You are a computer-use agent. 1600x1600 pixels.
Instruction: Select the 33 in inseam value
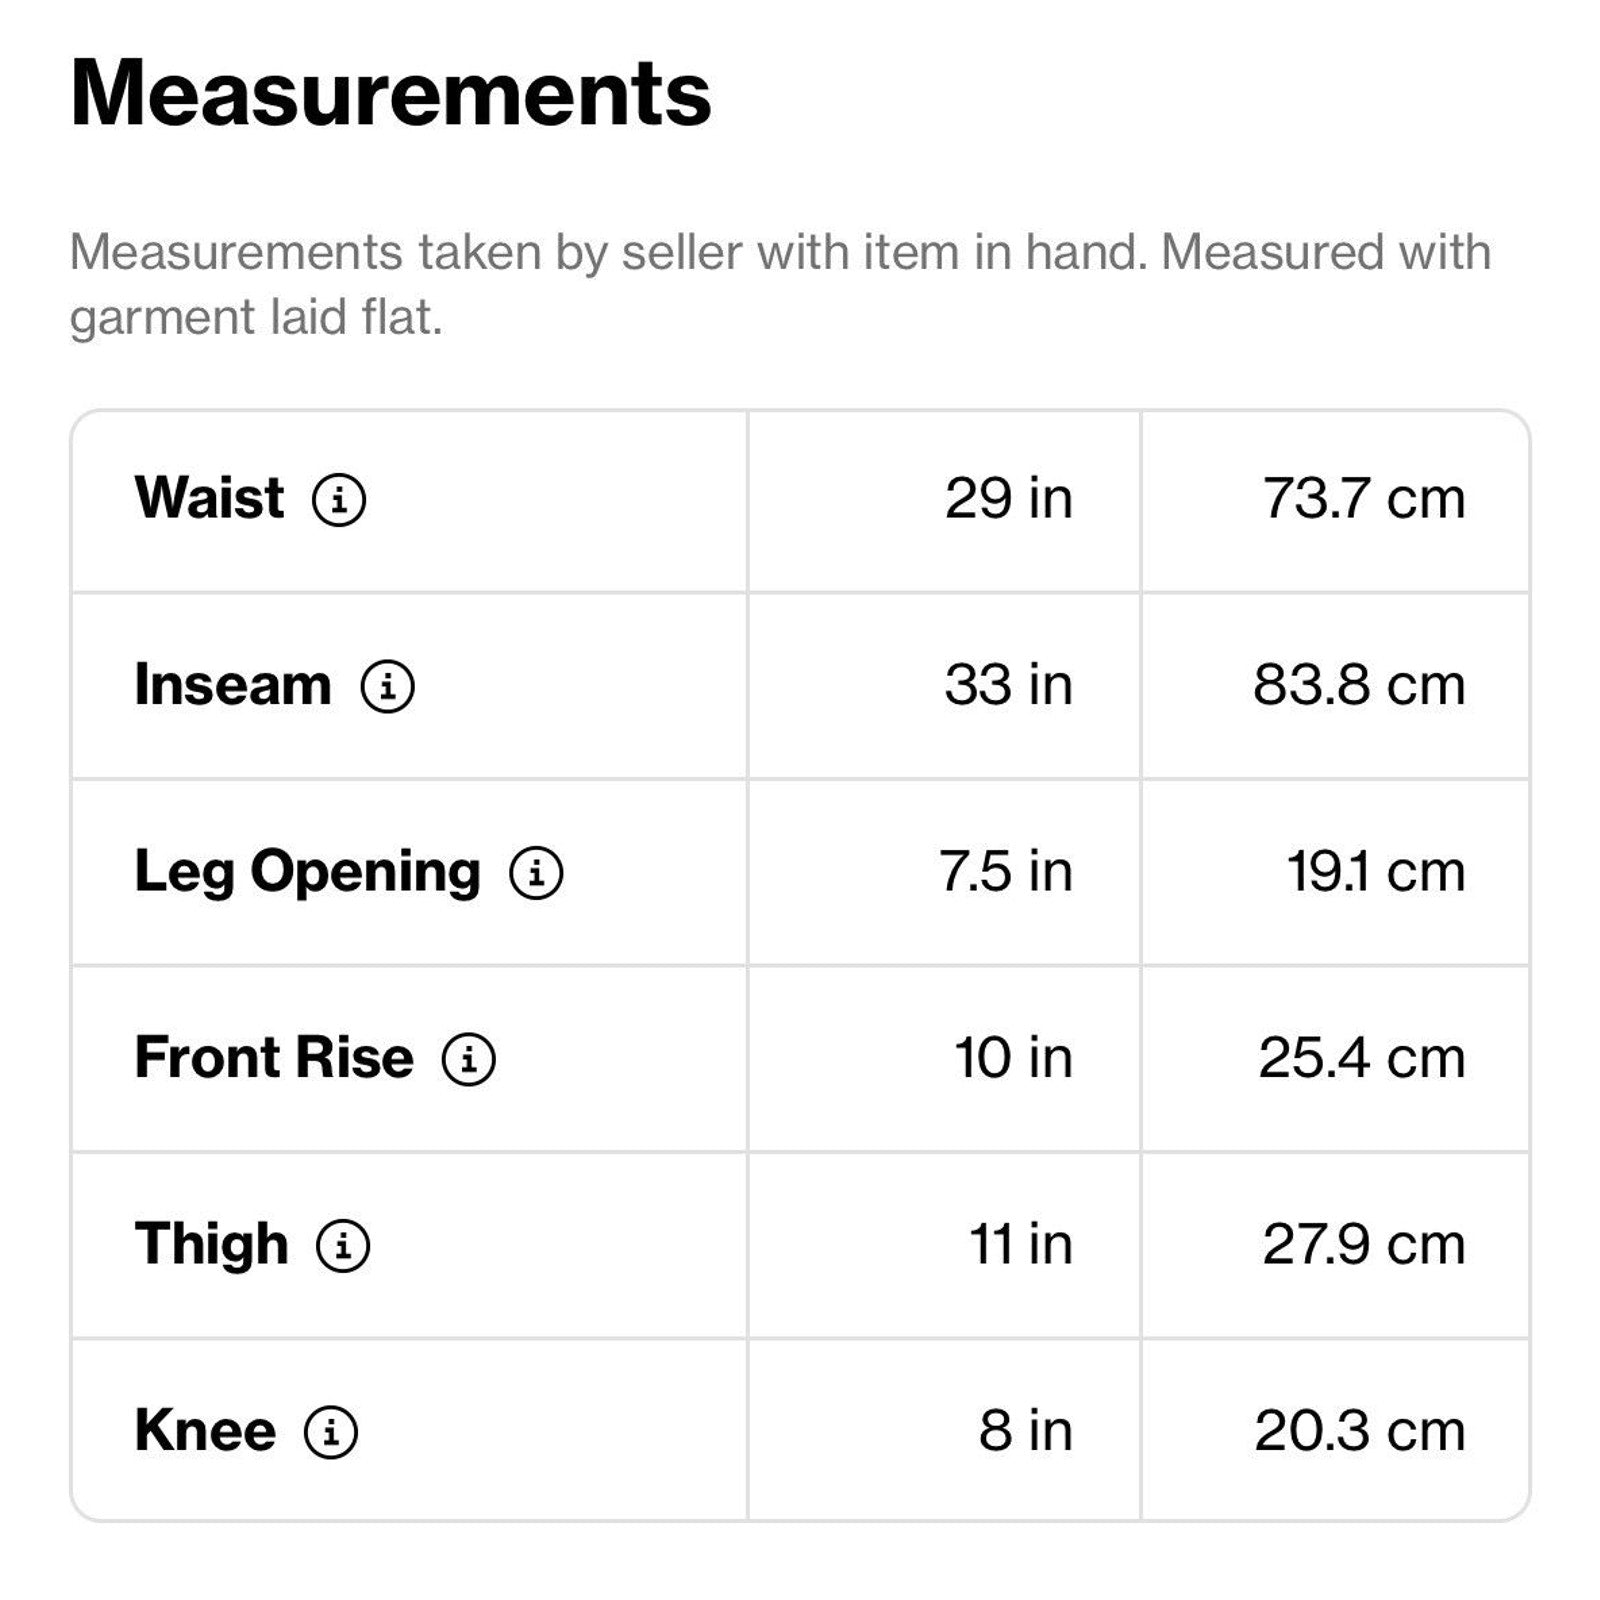click(1008, 685)
